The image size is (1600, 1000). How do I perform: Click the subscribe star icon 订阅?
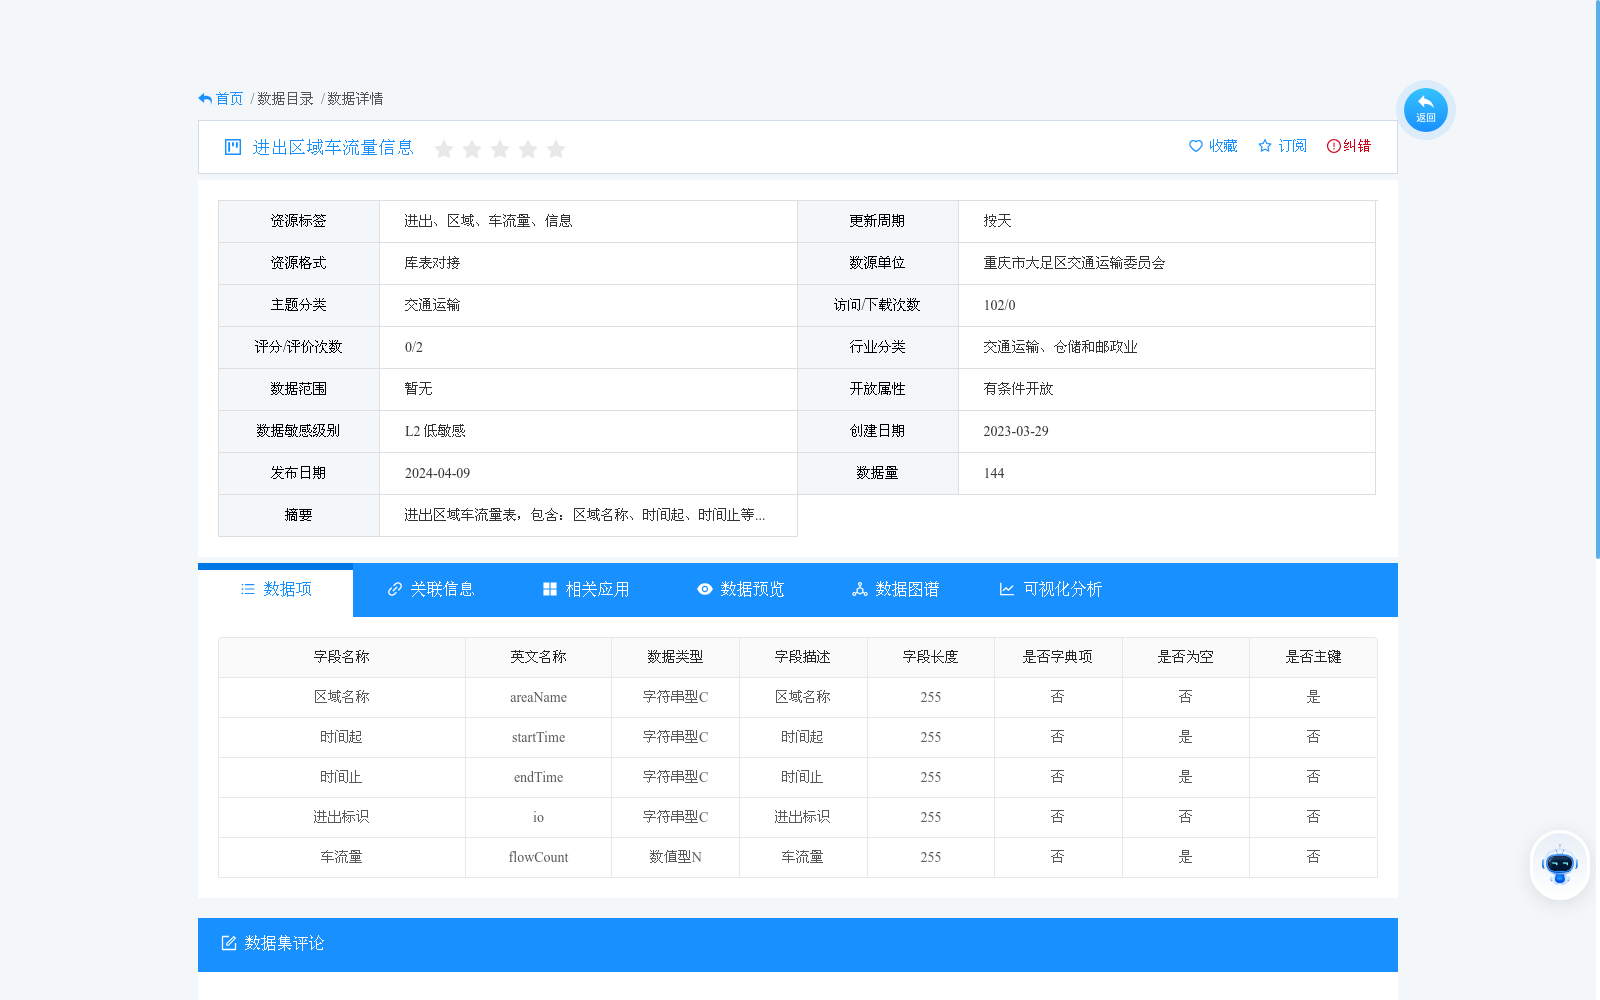1265,146
